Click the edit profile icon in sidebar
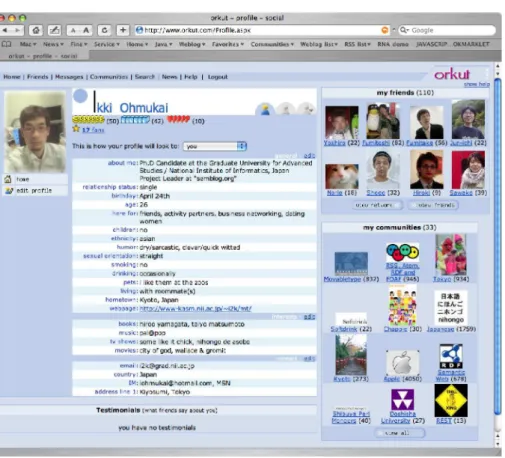 (x=9, y=191)
